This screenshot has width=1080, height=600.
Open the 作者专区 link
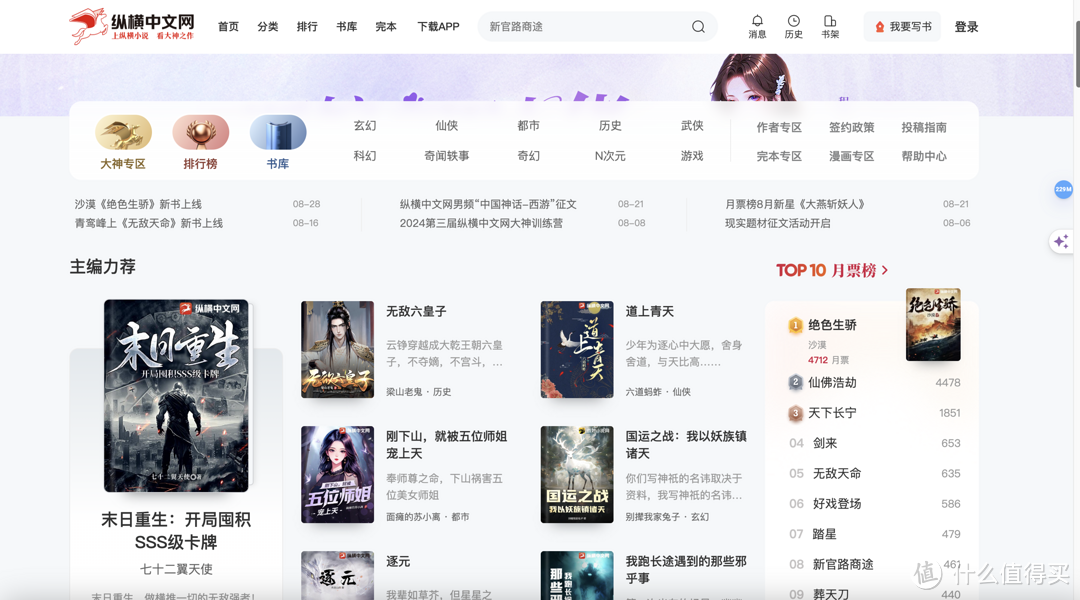779,127
